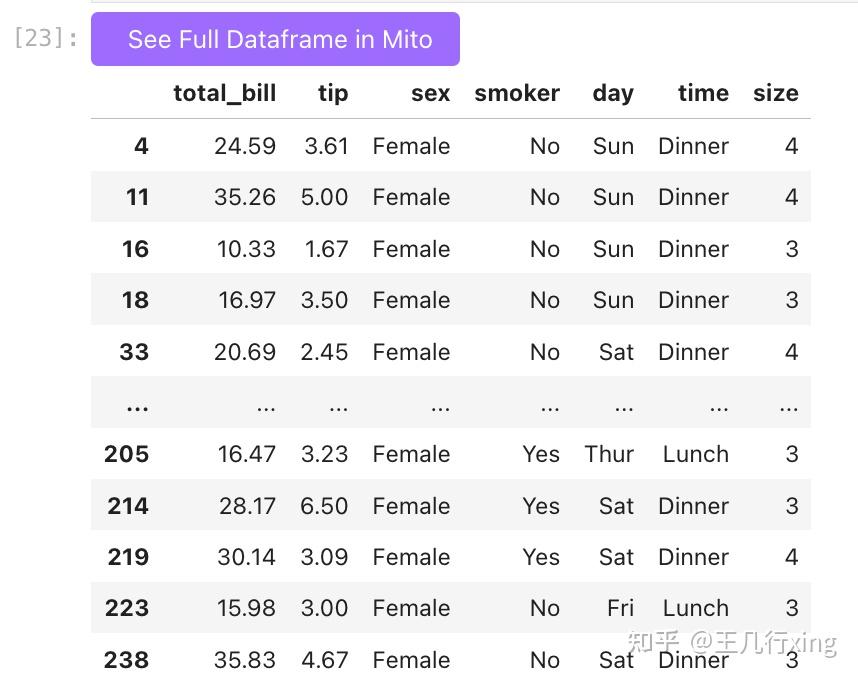Image resolution: width=858 pixels, height=680 pixels.
Task: Click the sex column header
Action: [x=431, y=93]
